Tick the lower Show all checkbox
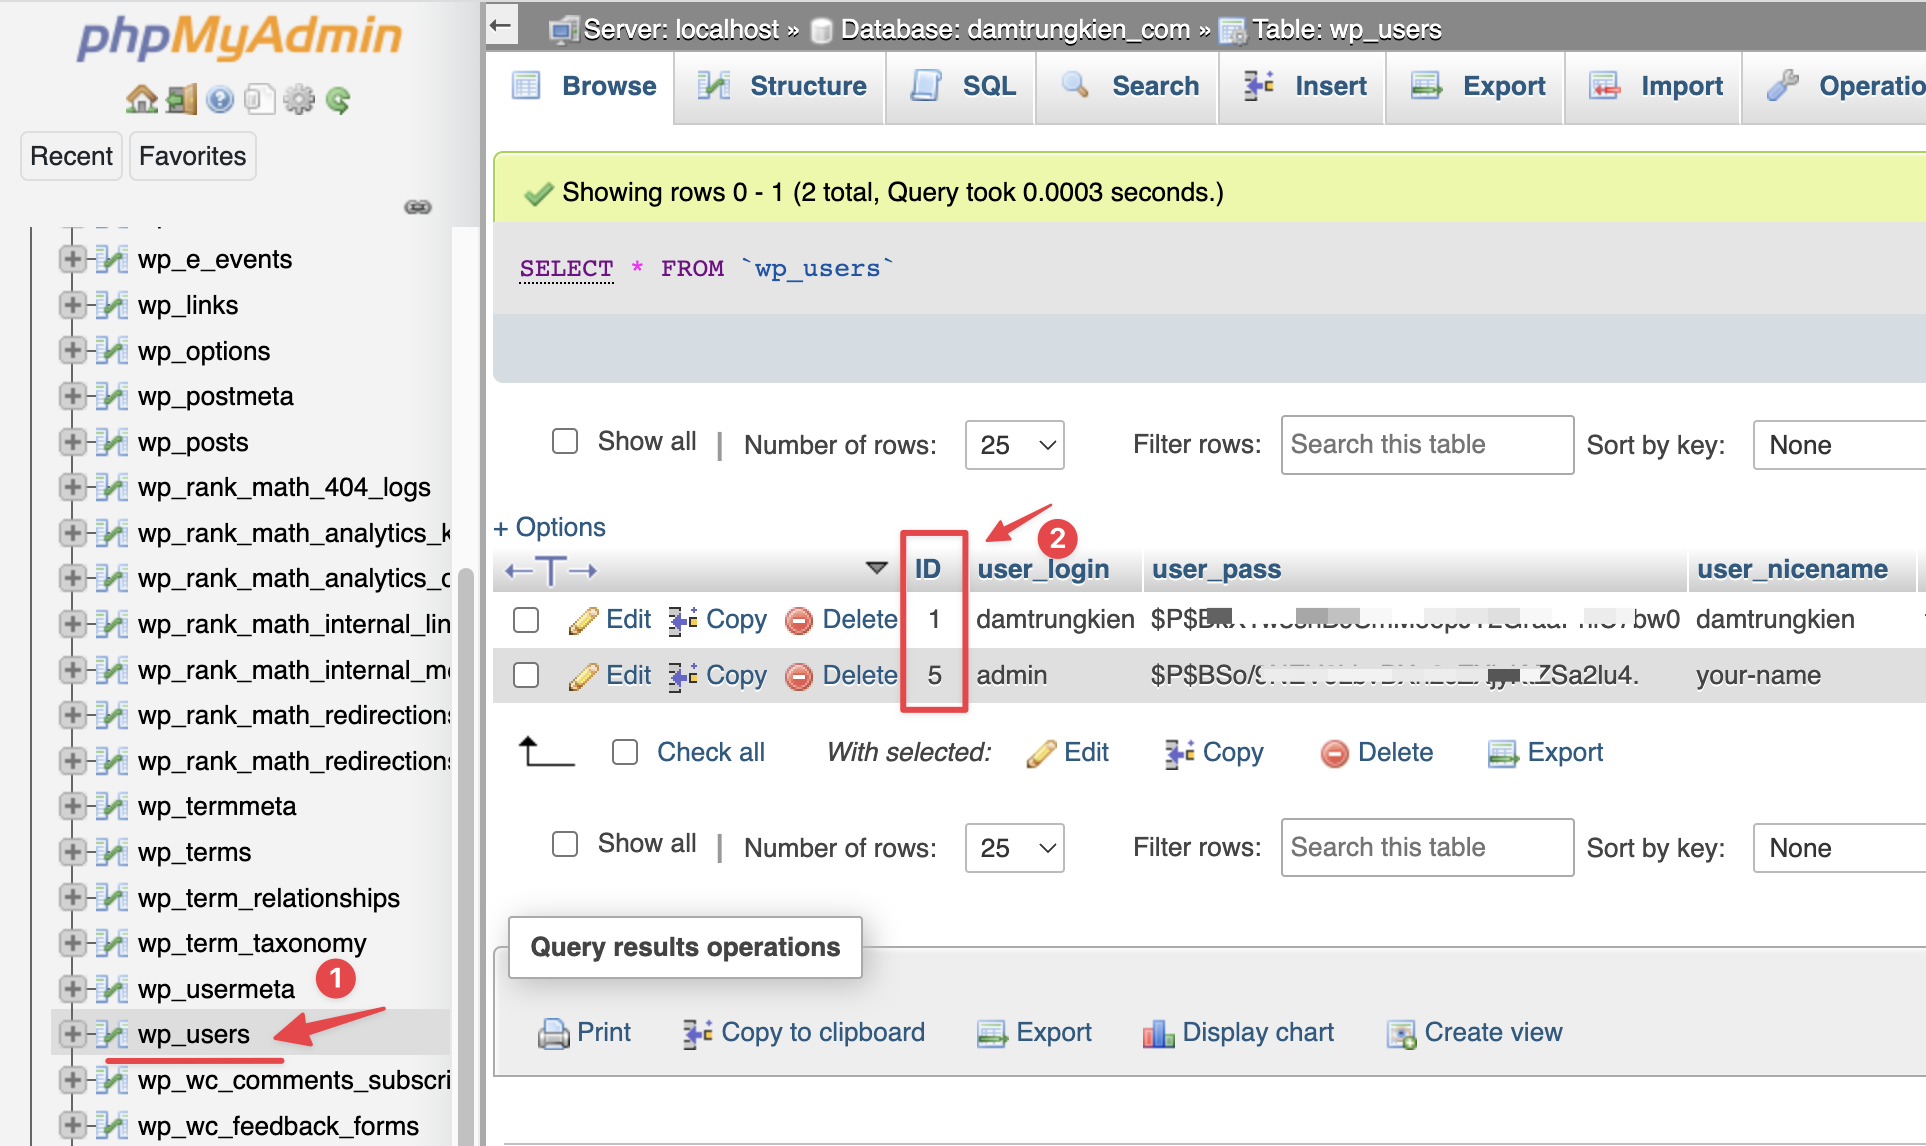 click(x=565, y=844)
